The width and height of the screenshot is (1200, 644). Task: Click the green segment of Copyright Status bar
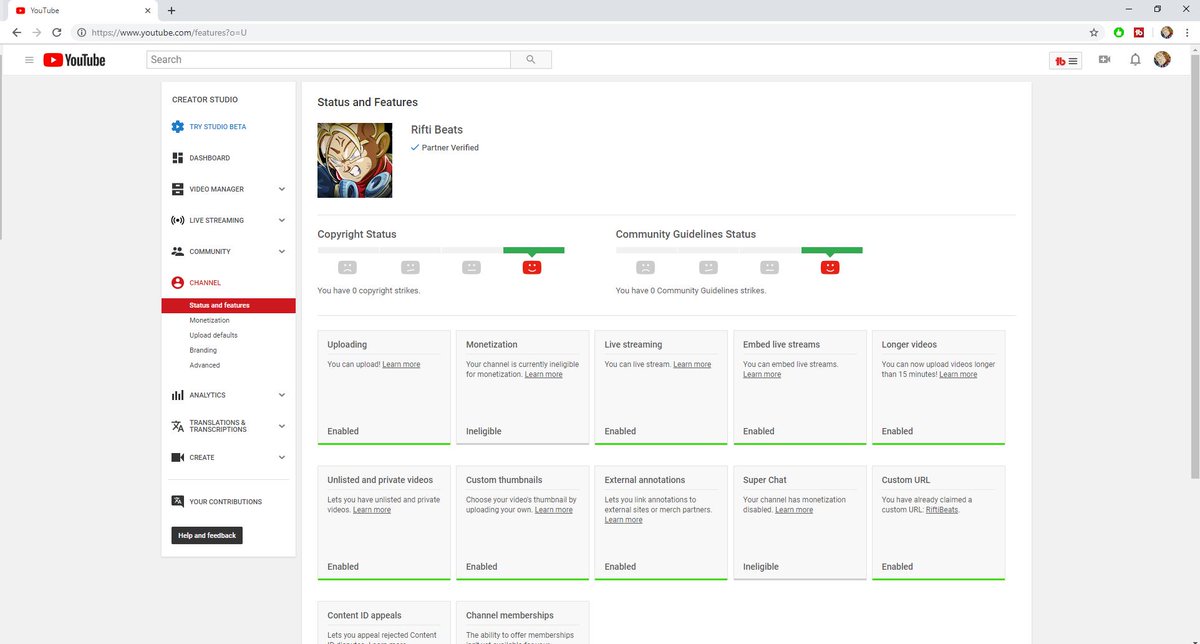[x=533, y=250]
